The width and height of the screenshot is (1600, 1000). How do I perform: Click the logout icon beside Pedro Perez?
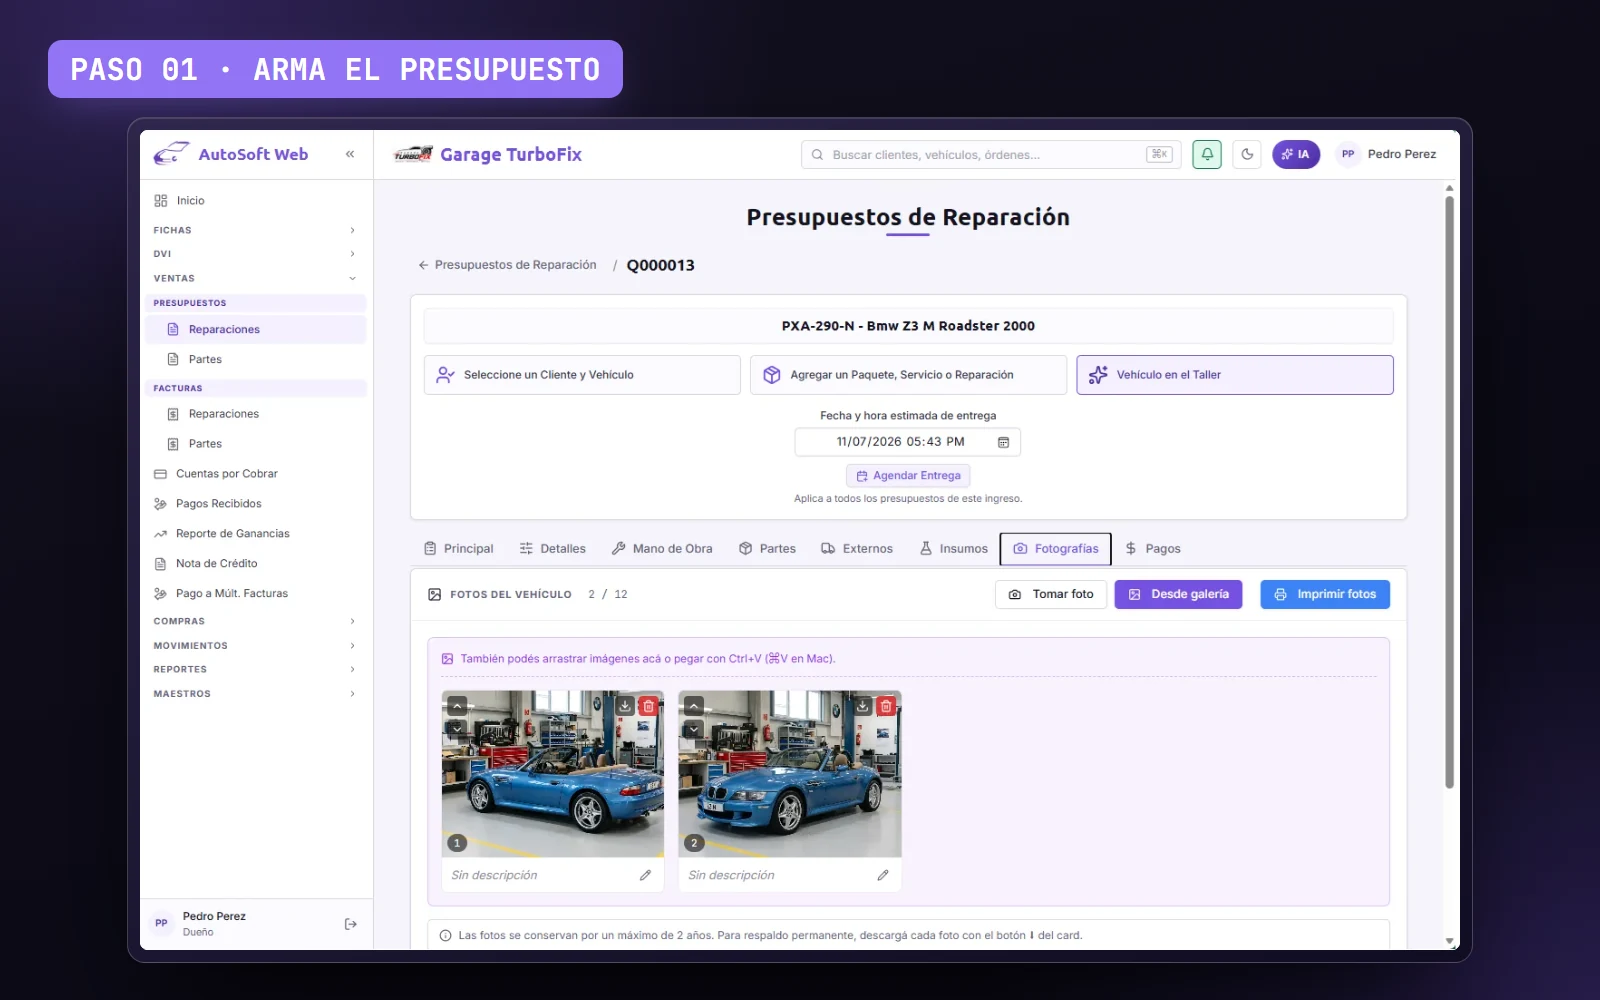pyautogui.click(x=350, y=924)
